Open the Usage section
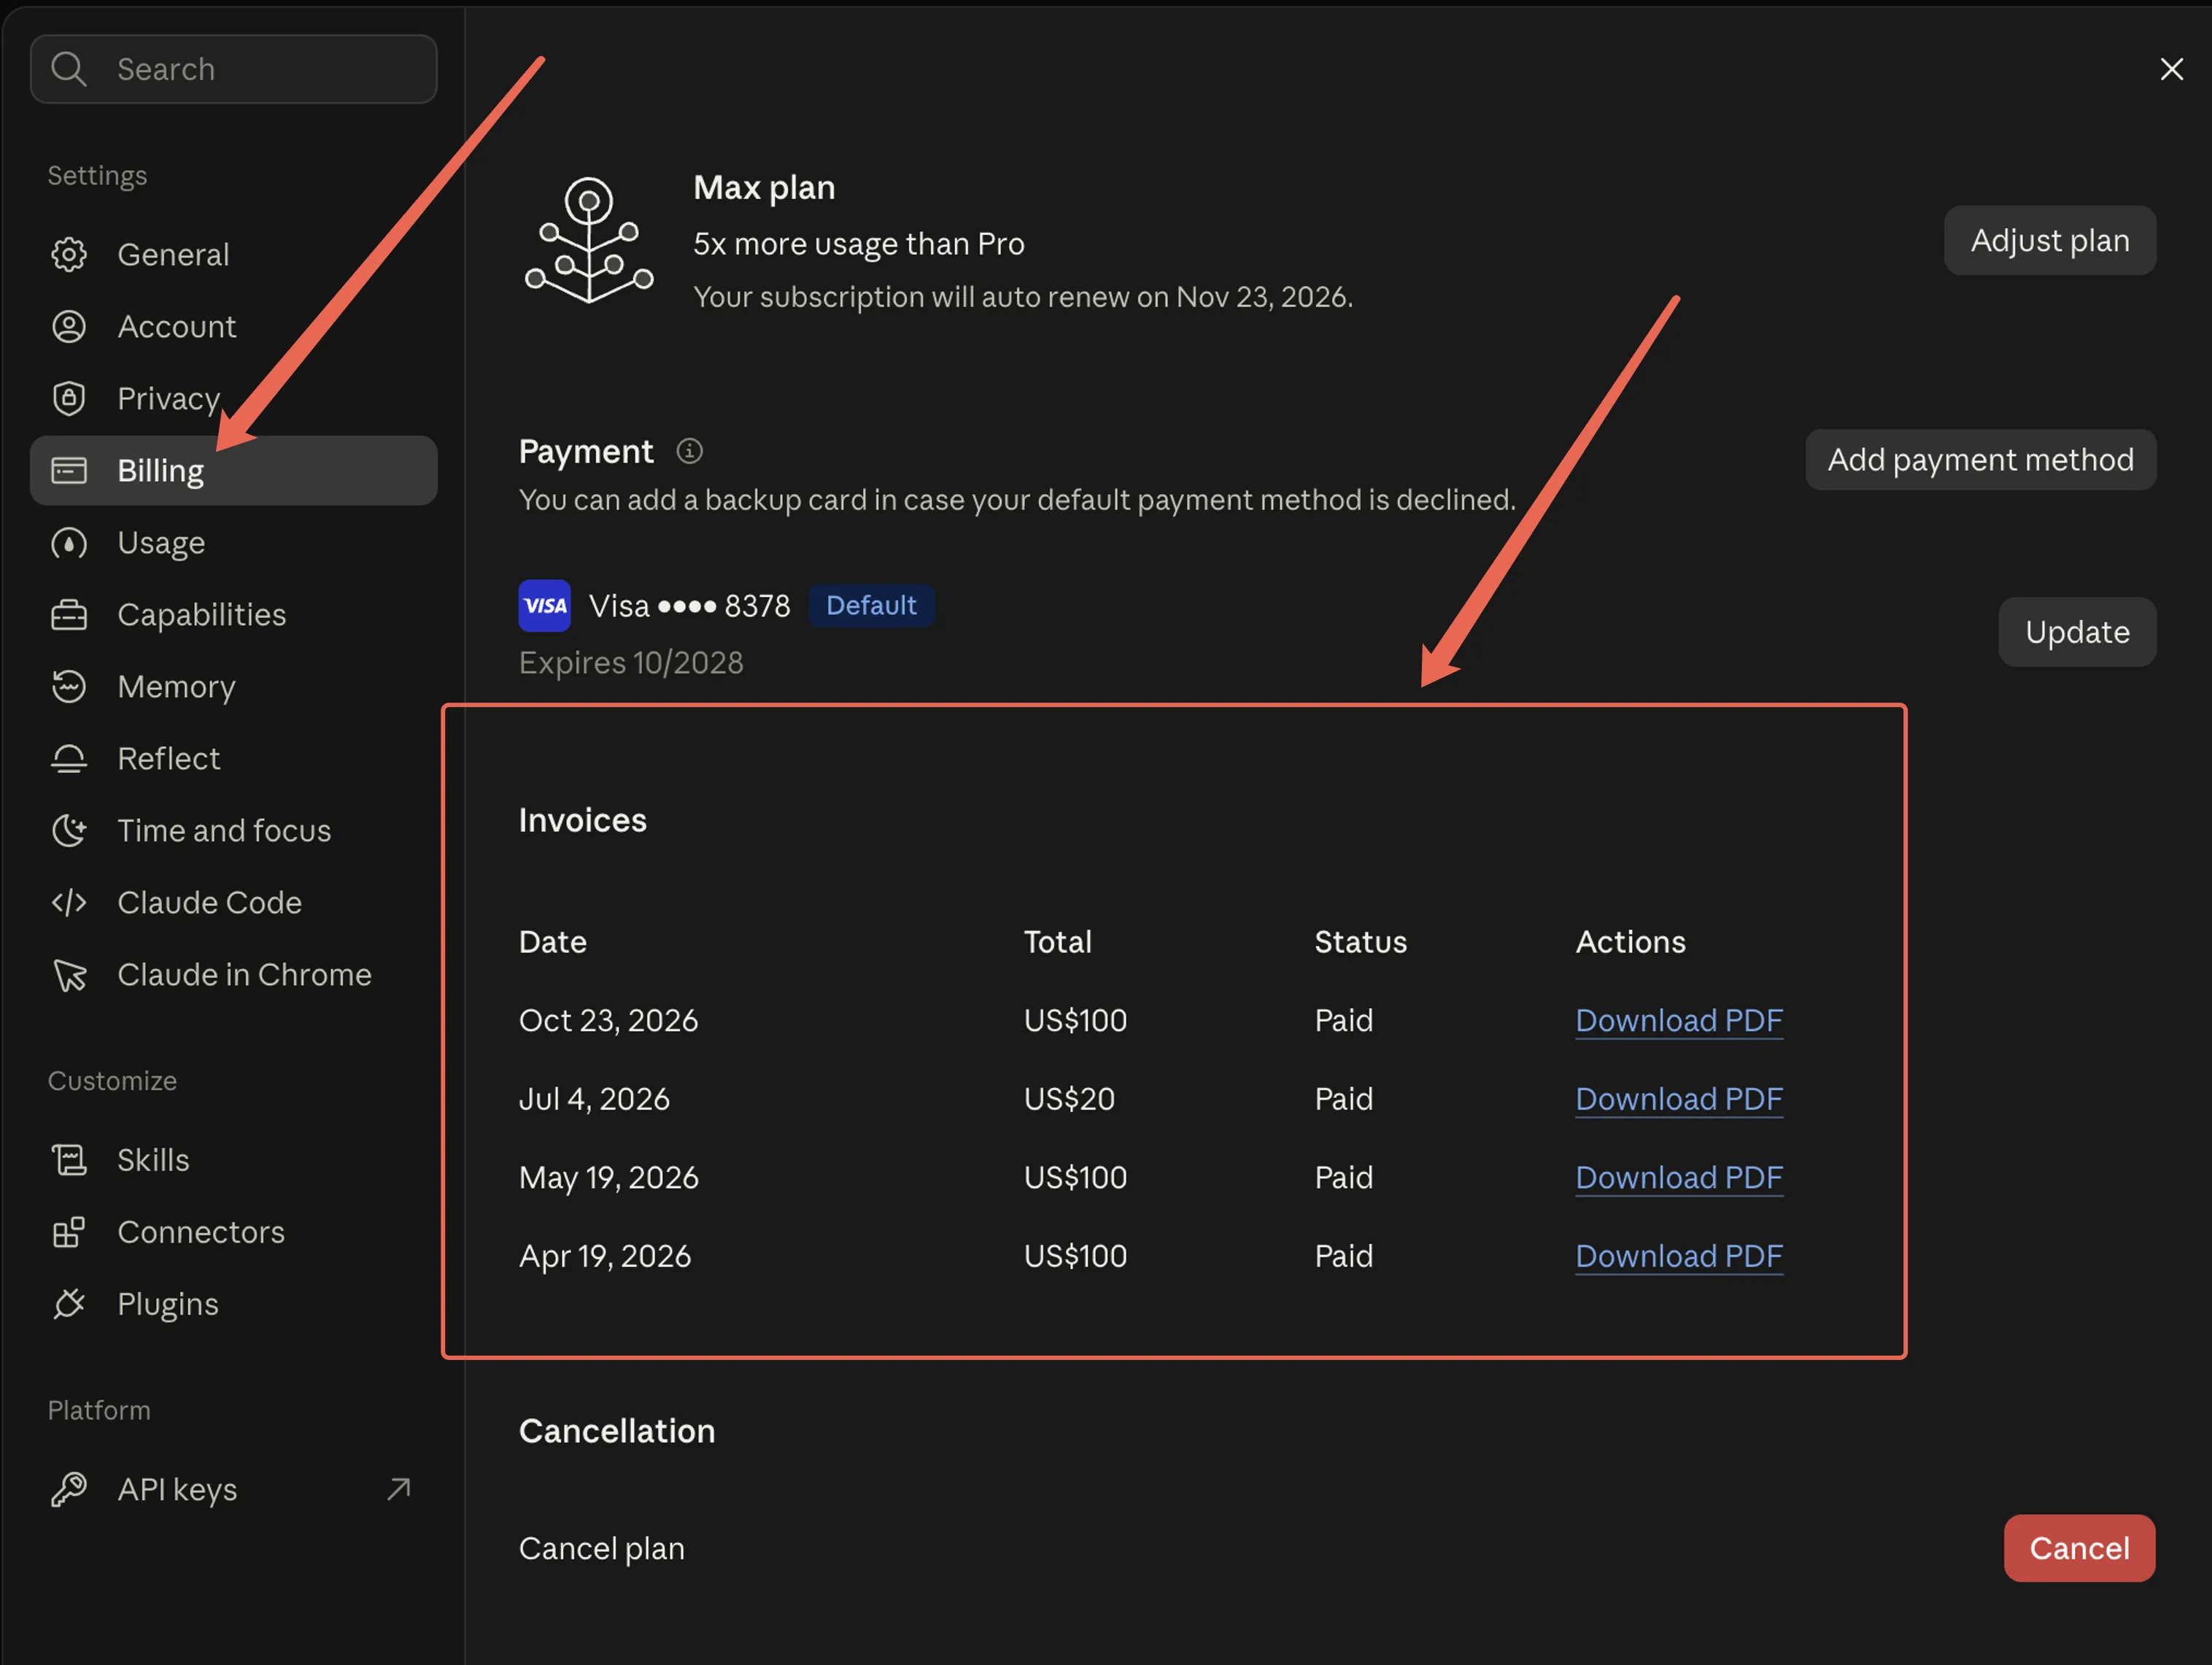The width and height of the screenshot is (2212, 1665). click(234, 543)
